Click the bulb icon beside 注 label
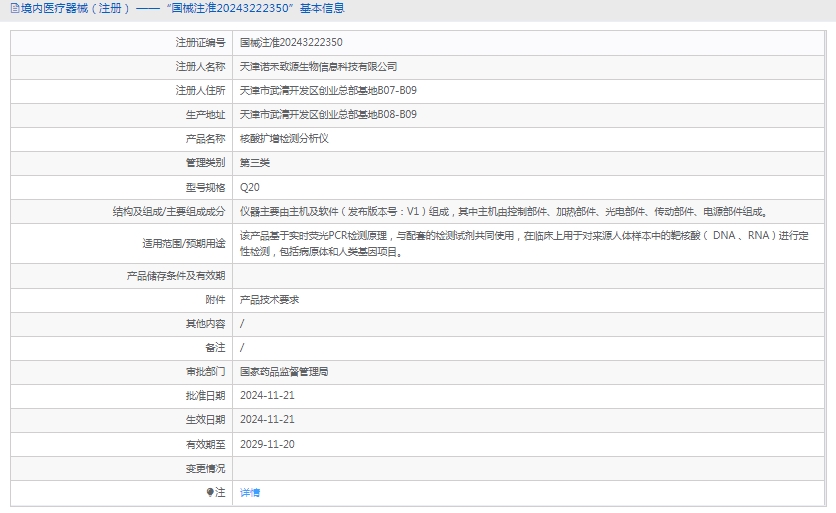The height and width of the screenshot is (513, 836). click(x=210, y=492)
